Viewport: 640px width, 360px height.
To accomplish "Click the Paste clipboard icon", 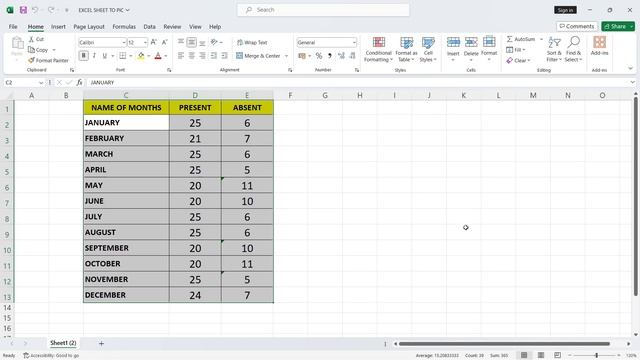I will pyautogui.click(x=17, y=43).
